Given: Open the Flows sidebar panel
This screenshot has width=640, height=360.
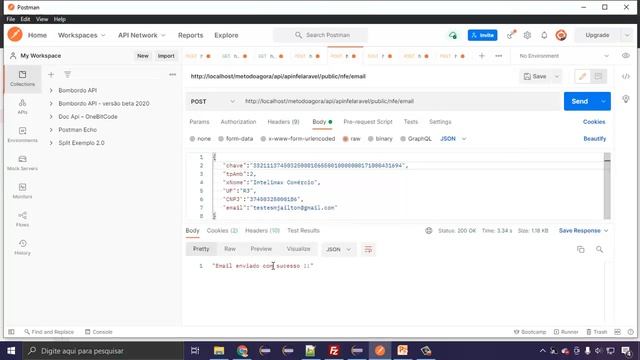Looking at the screenshot, I should click(x=22, y=219).
